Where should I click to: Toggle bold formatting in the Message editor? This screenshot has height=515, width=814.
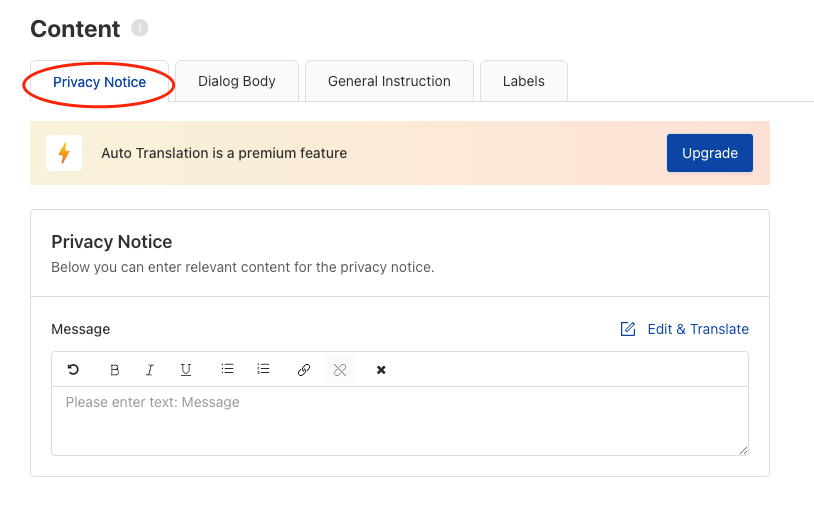[114, 370]
